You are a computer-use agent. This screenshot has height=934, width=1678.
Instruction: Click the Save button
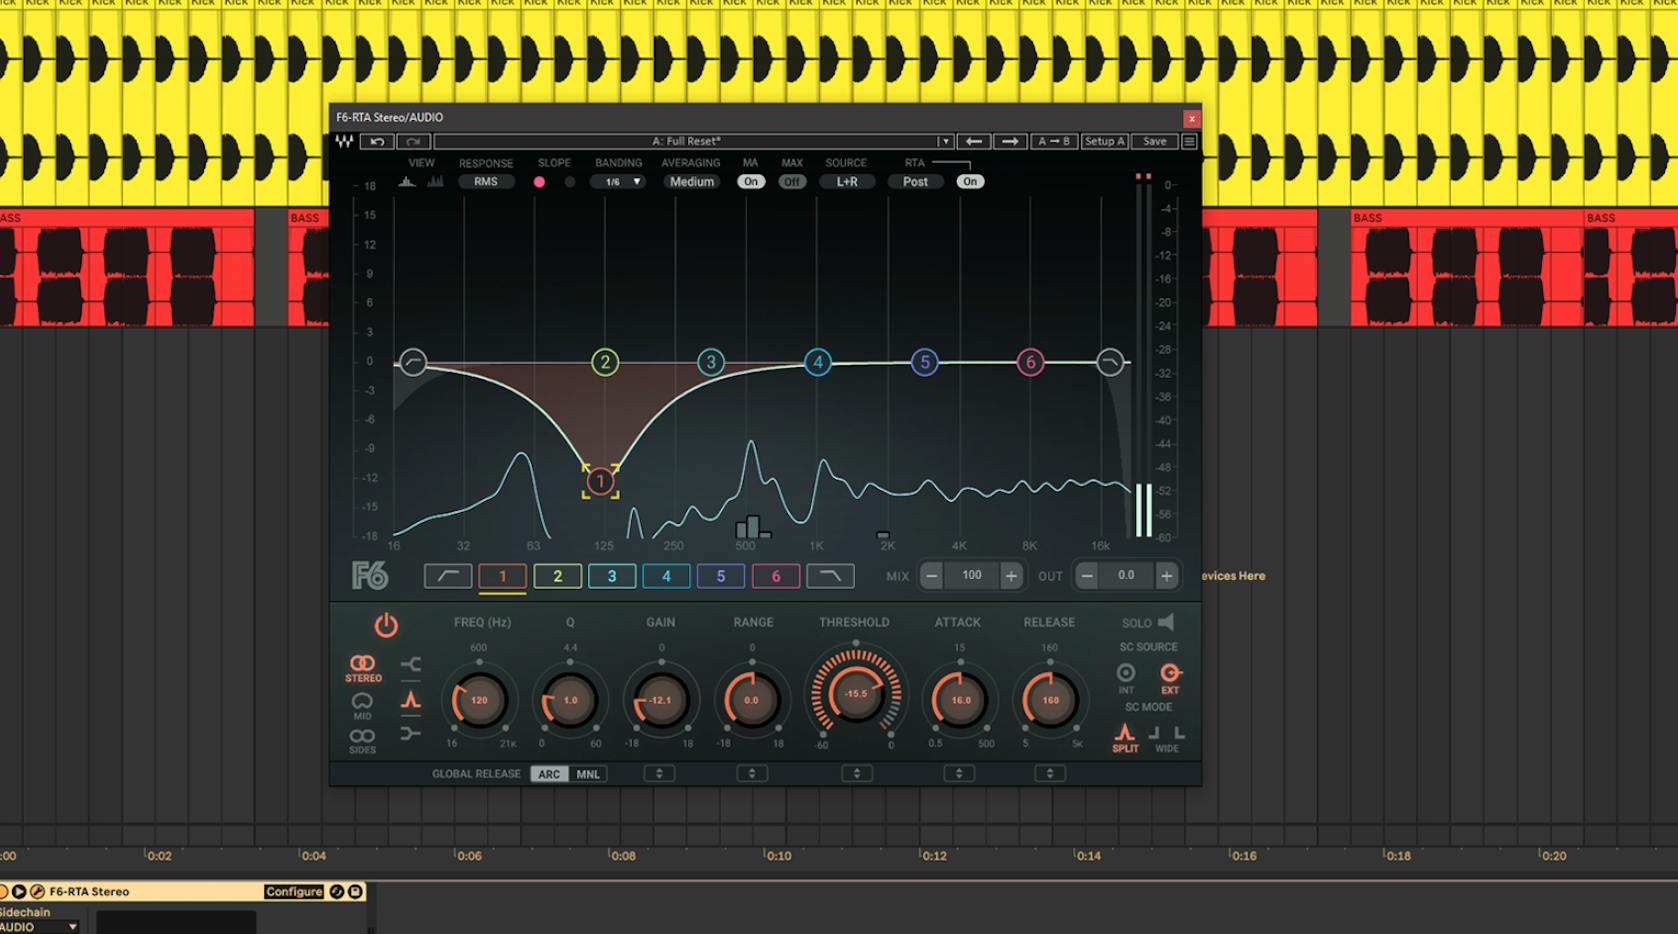[1155, 141]
